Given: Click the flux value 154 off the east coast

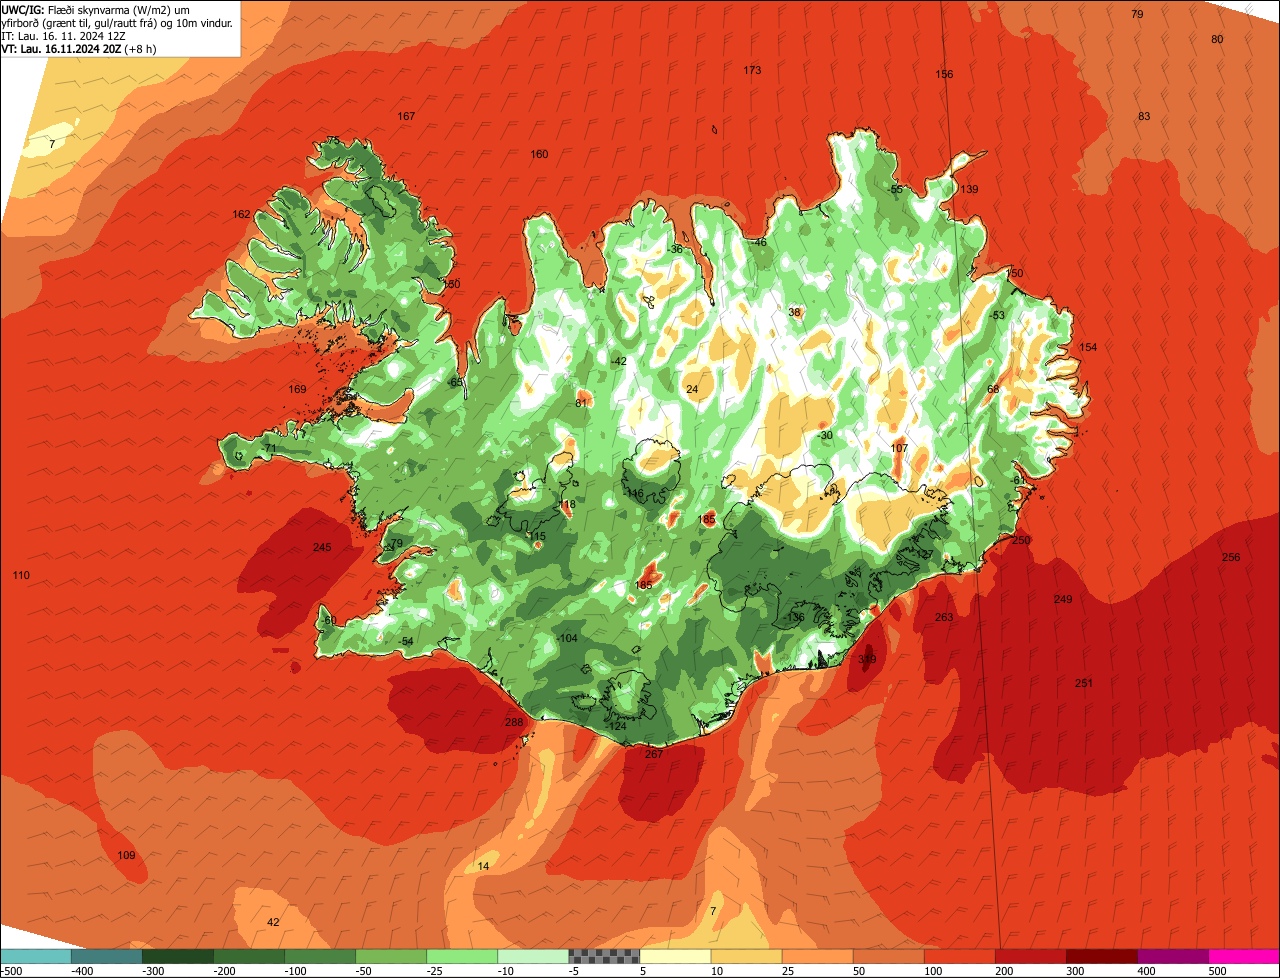Looking at the screenshot, I should click(1088, 347).
